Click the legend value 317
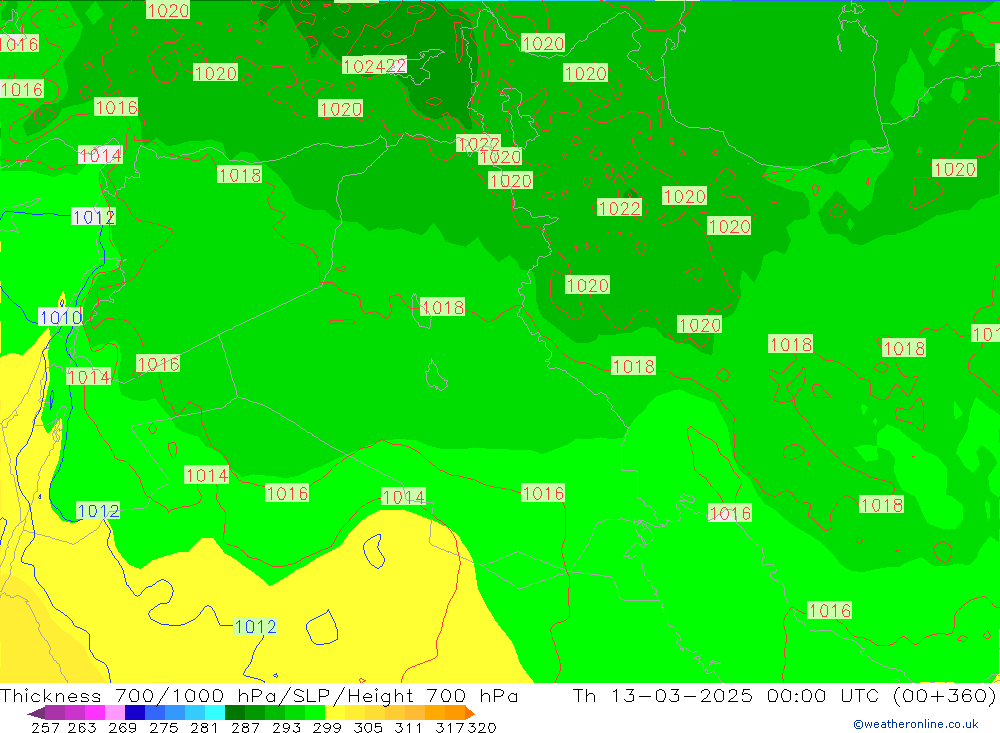This screenshot has height=733, width=1000. point(450,727)
